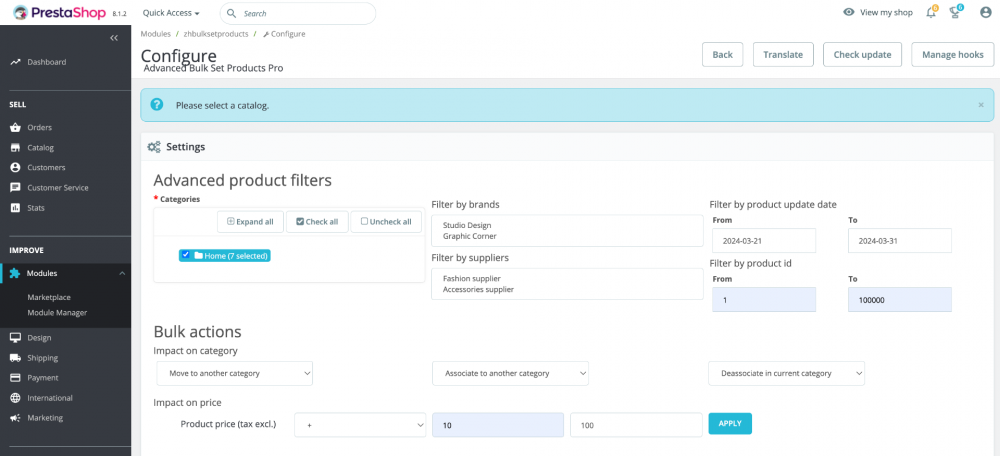Click the notifications bell icon

point(932,13)
